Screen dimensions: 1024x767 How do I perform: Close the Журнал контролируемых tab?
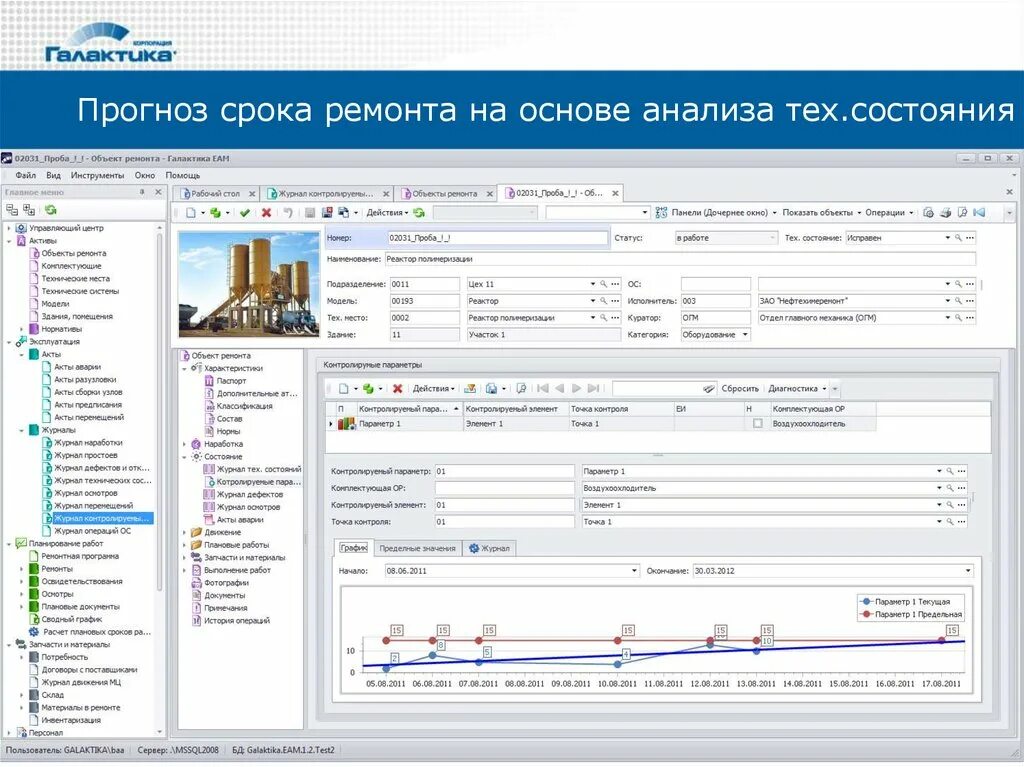(x=386, y=194)
